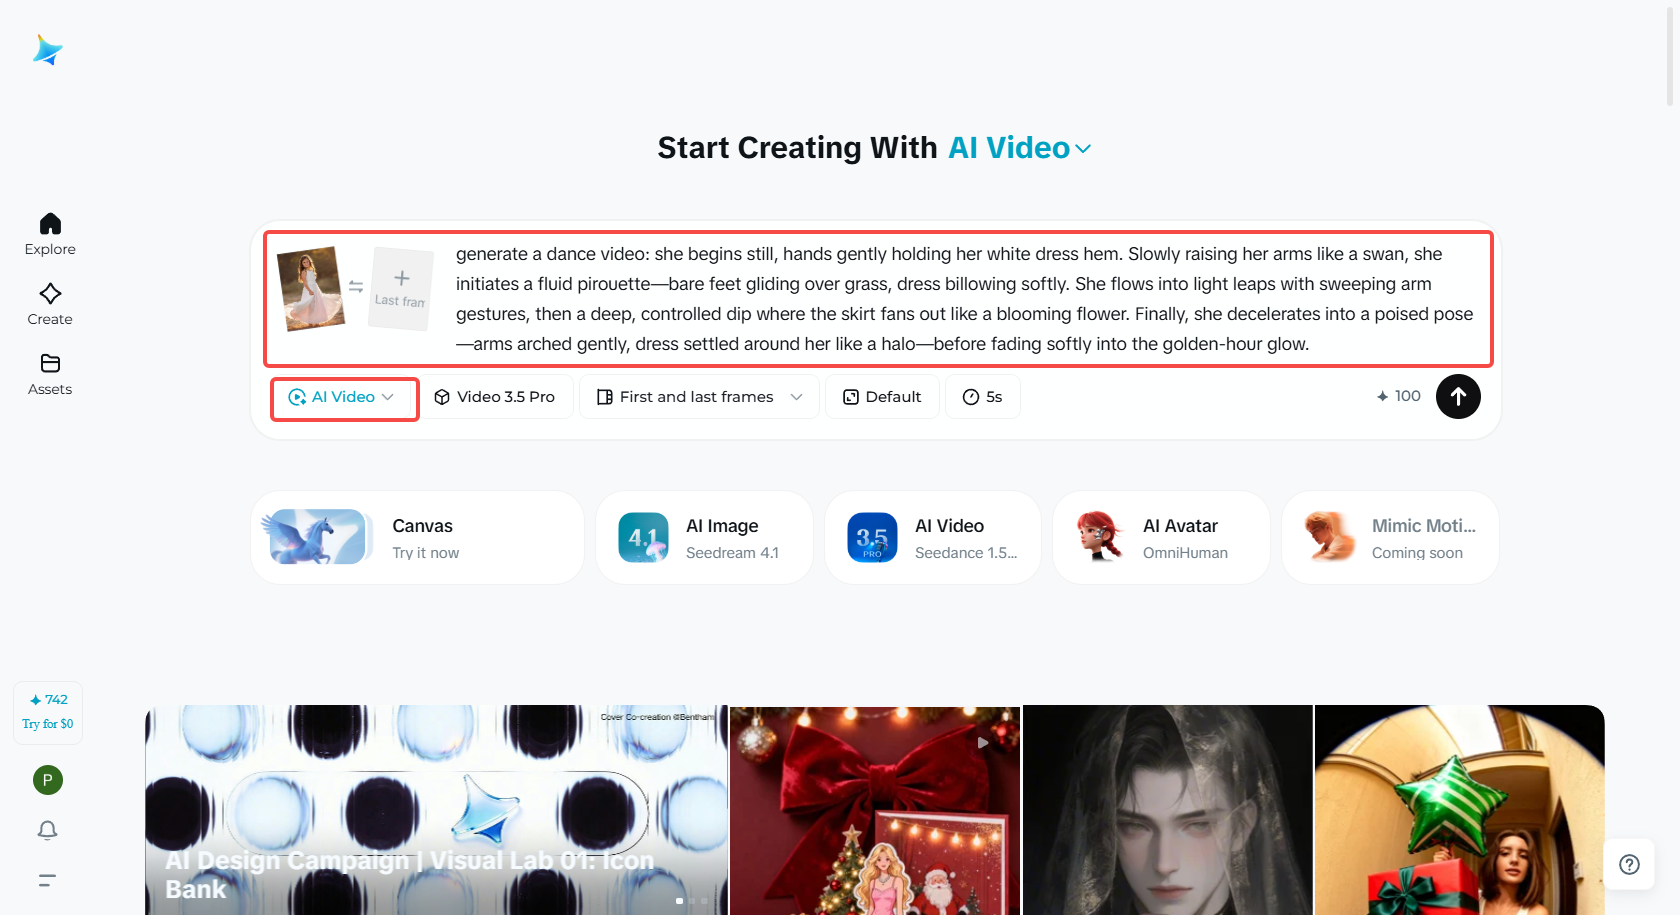Open the AI Design Campaign banner

(x=436, y=810)
